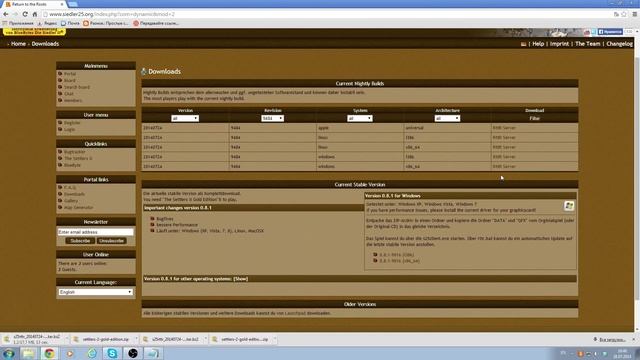Open Login in the User menu
The image size is (640, 360).
pyautogui.click(x=69, y=129)
